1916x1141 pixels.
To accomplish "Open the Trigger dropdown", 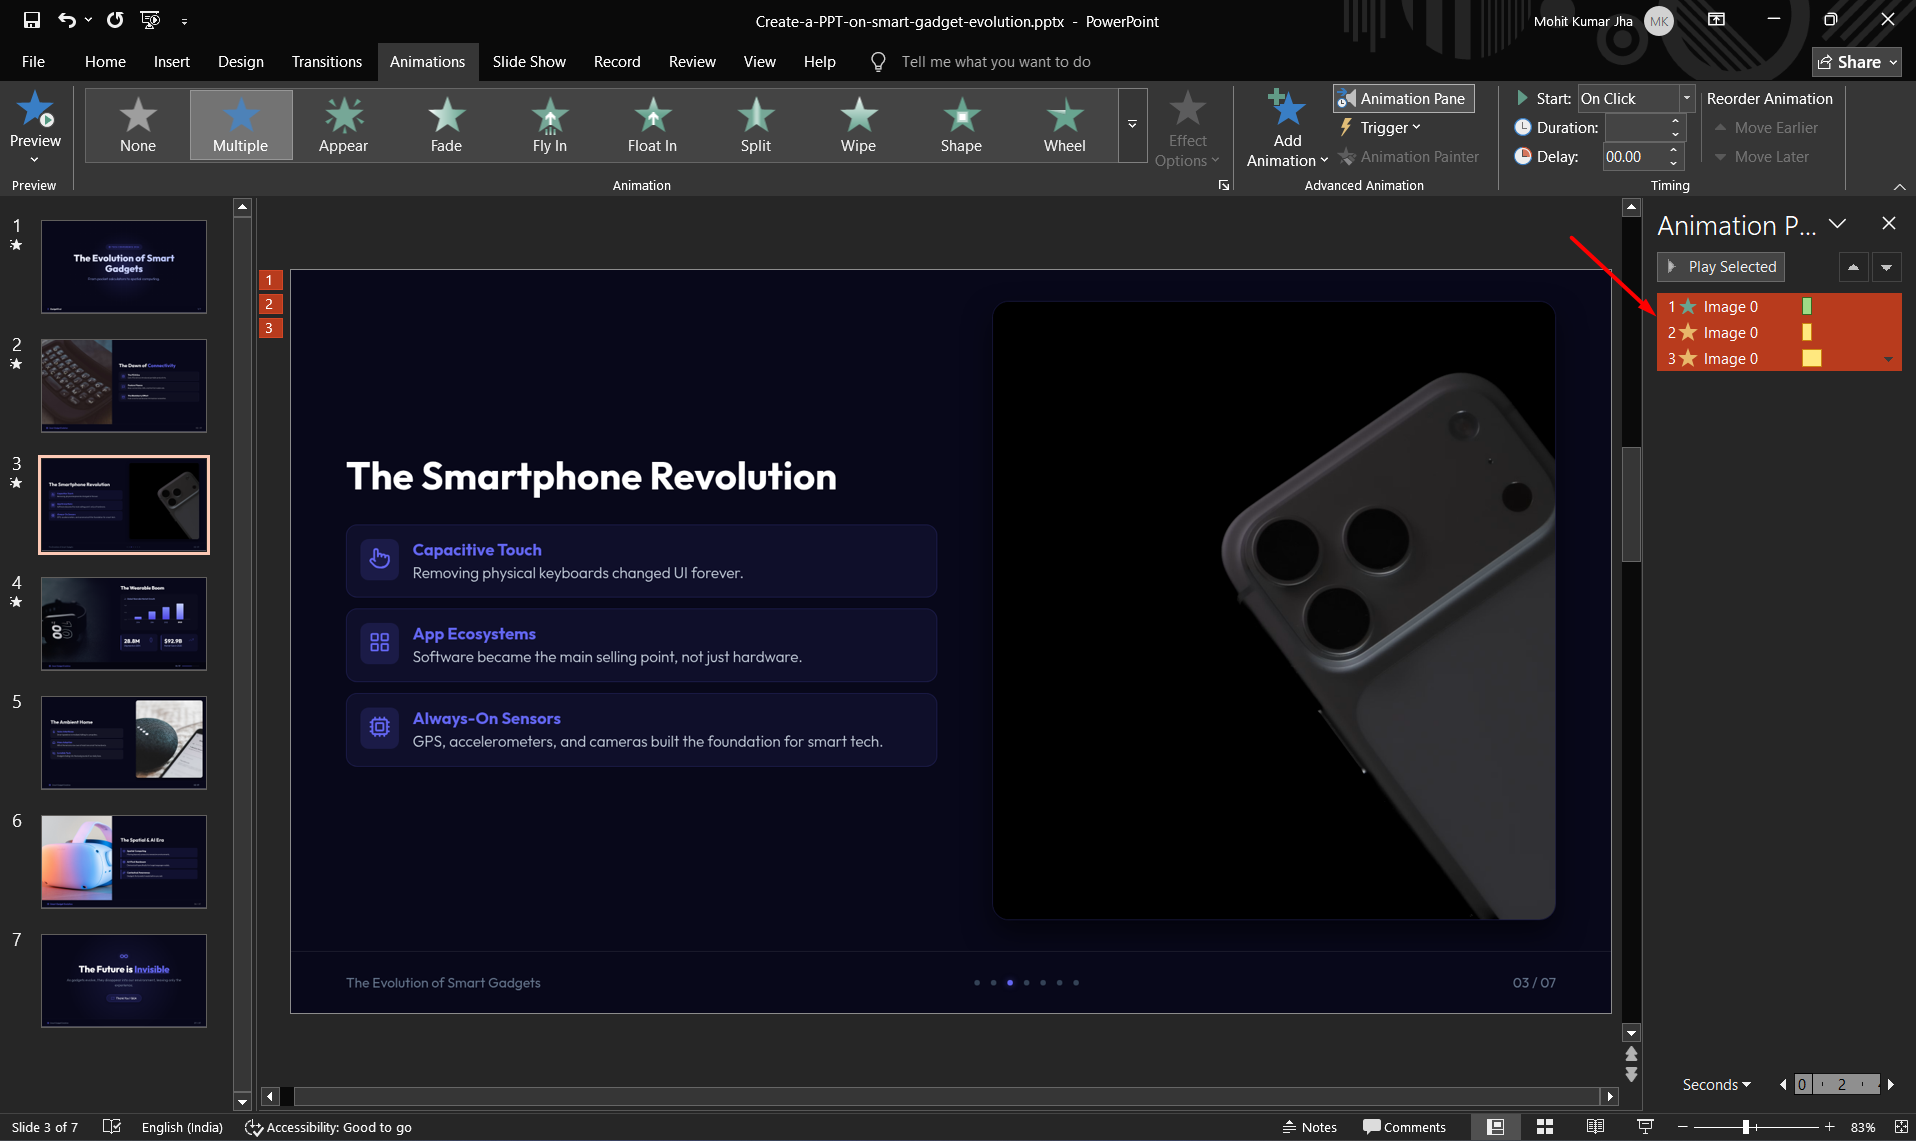I will (1380, 127).
